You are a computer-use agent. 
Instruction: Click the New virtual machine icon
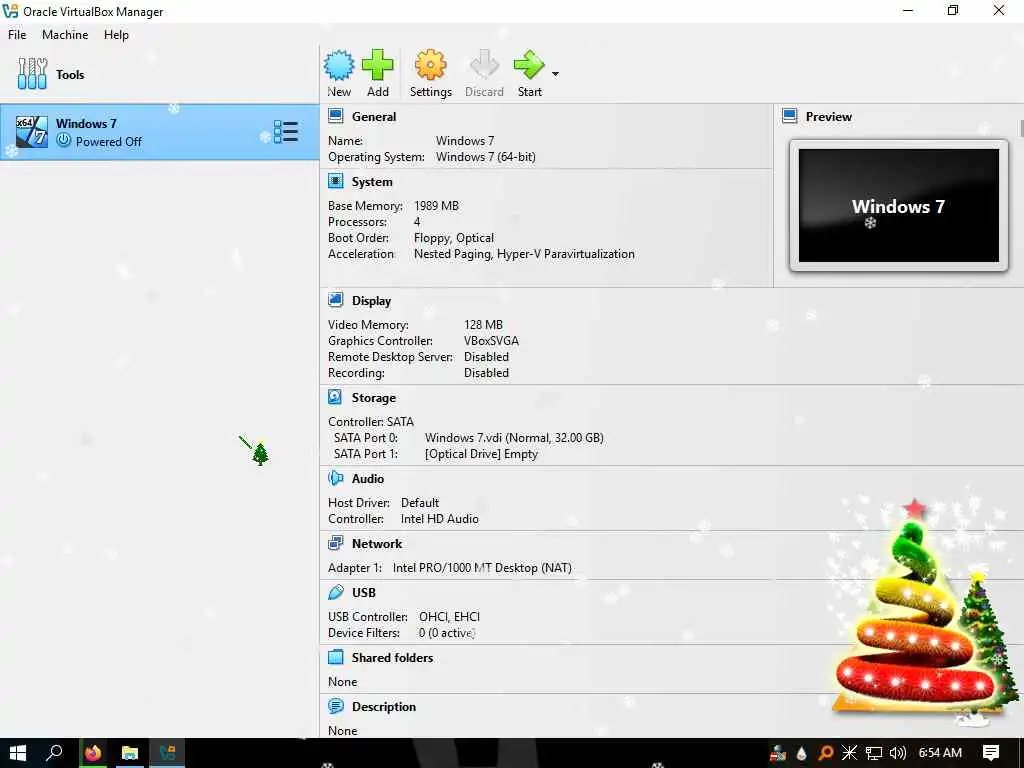(339, 65)
